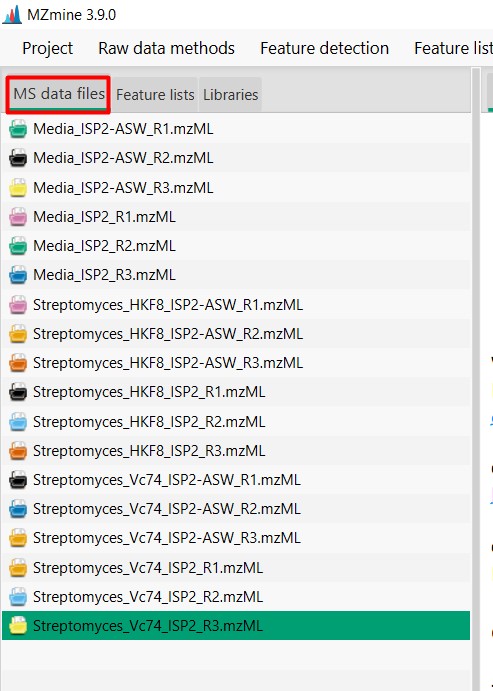This screenshot has height=691, width=493.
Task: Click file icon of Streptomyces_Vc74_ISP2-ASW_R2.mzML
Action: coord(18,509)
